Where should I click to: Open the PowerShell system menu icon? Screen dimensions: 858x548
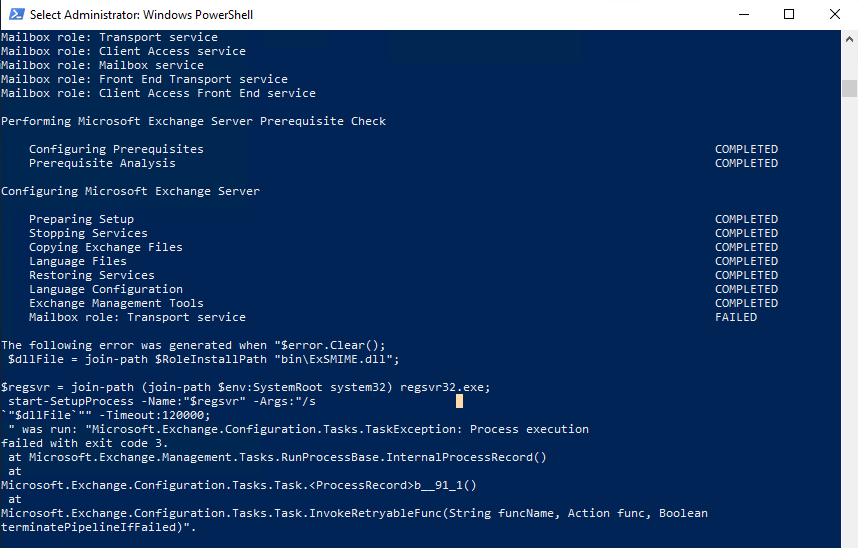tap(16, 14)
